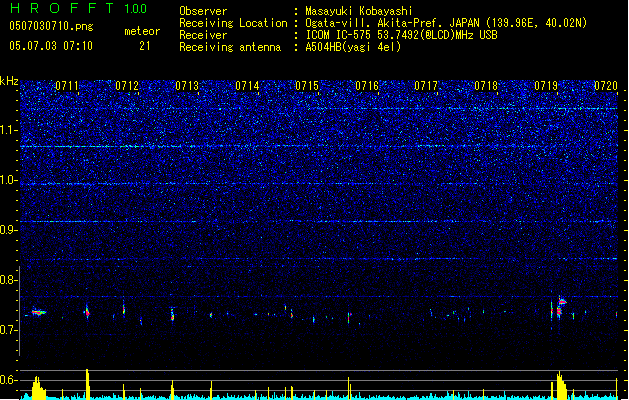Click the A504HB(yagi 4el) antenna text

click(x=353, y=47)
